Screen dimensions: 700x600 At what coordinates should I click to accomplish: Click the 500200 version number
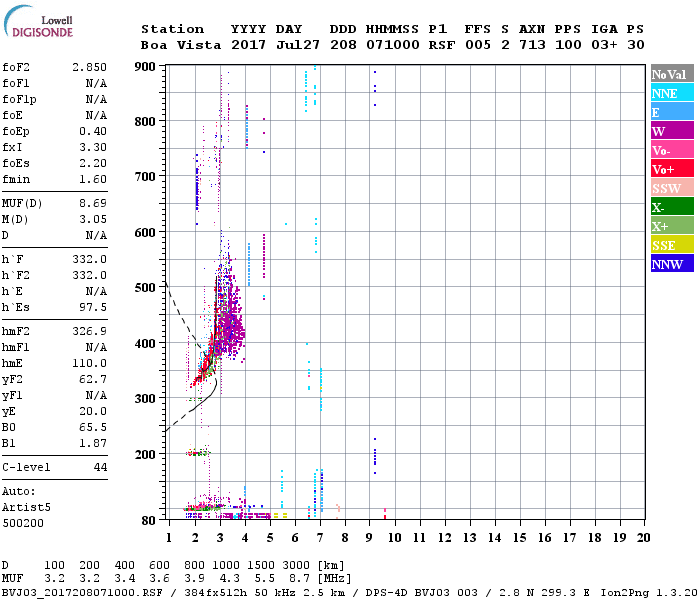(23, 523)
